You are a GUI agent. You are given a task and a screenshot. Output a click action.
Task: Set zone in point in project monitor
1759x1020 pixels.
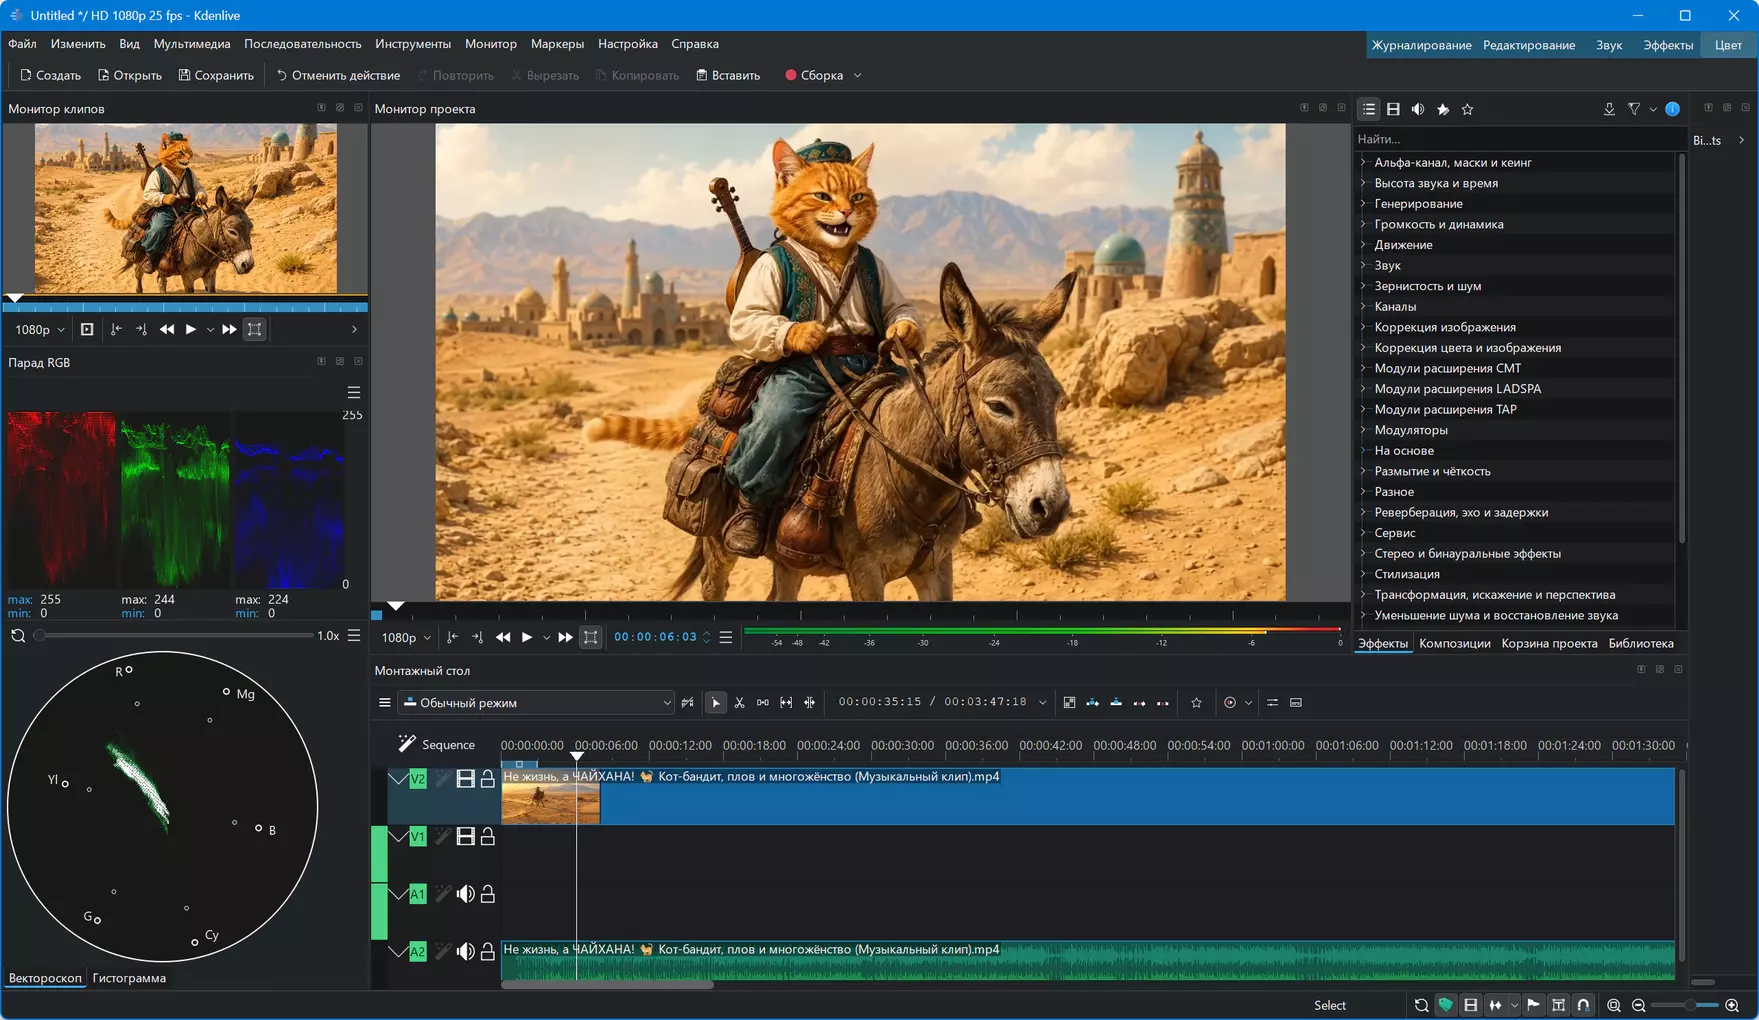453,637
